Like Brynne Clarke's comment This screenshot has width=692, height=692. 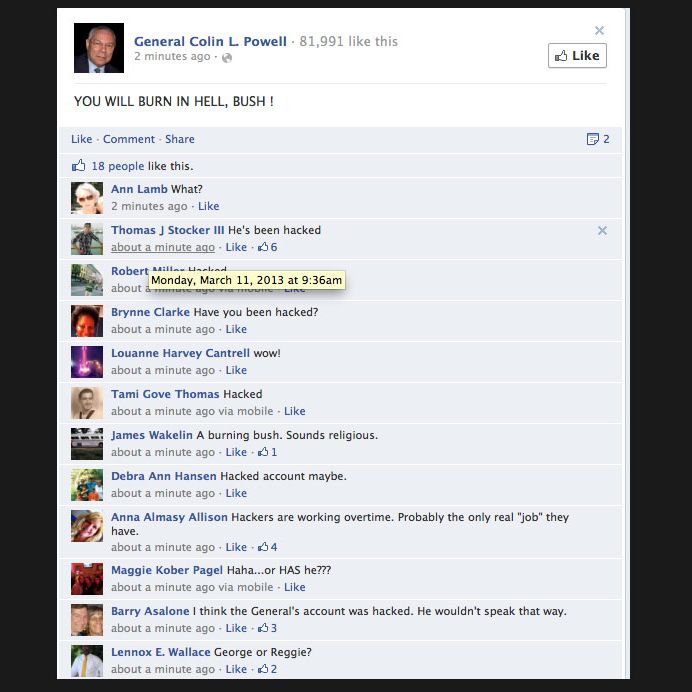coord(236,329)
